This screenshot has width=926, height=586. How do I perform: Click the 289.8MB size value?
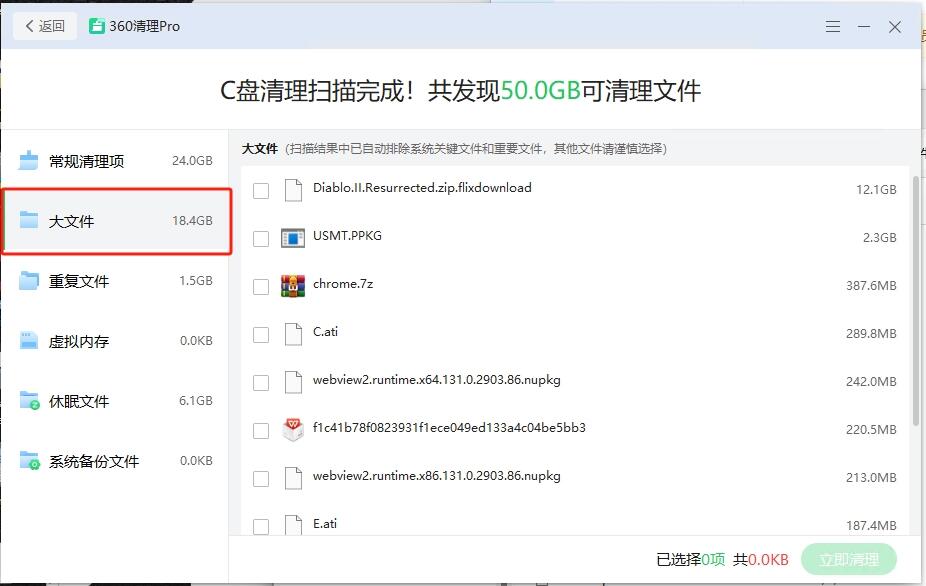coord(871,334)
